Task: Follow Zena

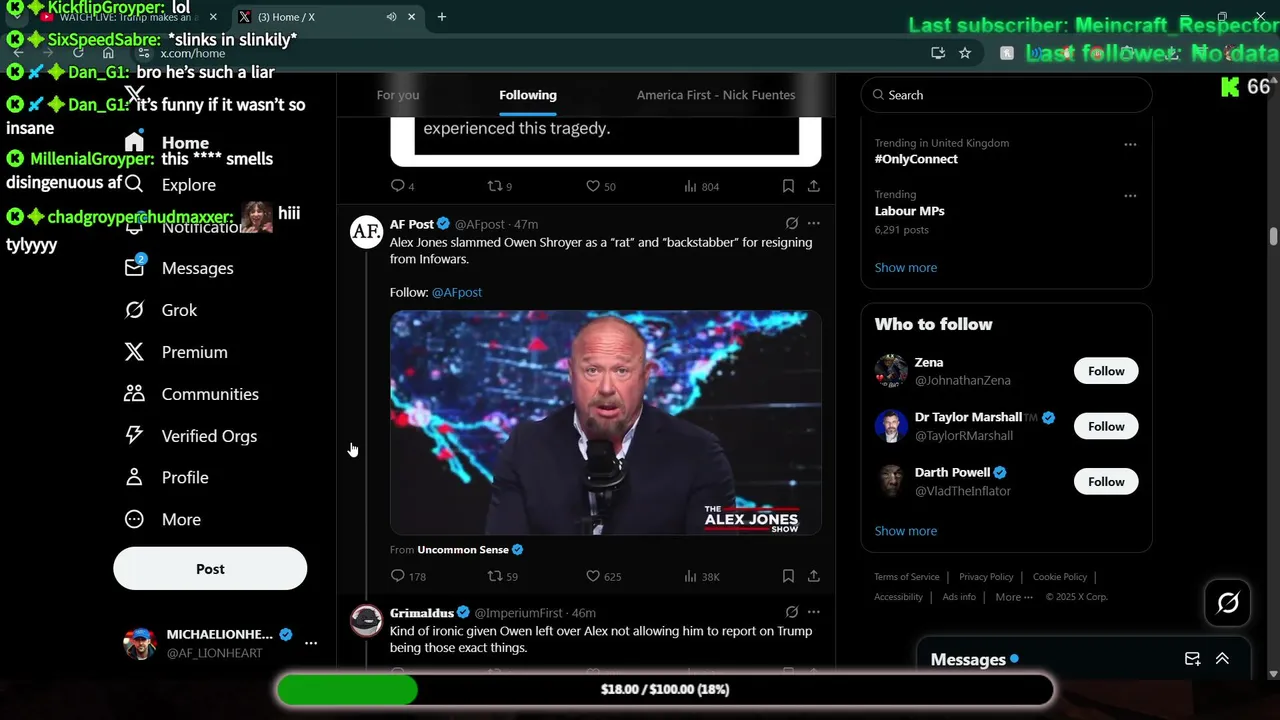Action: [x=1106, y=371]
